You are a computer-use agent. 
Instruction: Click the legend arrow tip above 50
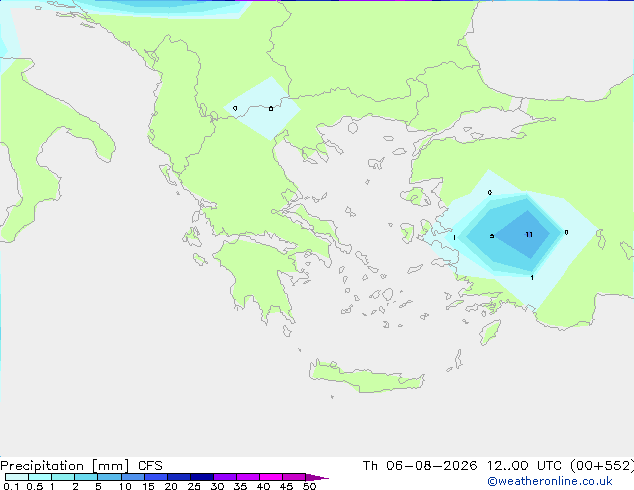click(x=317, y=477)
